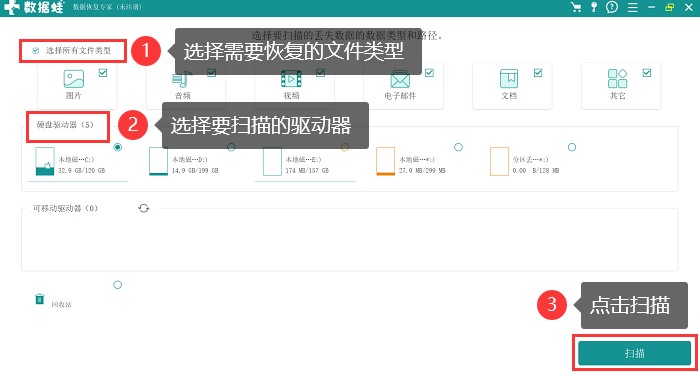Click the 电子邮件 label text

pos(400,96)
